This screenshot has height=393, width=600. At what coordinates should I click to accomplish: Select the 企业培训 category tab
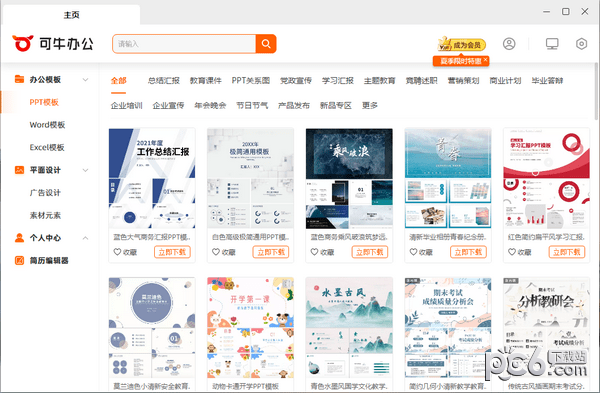(x=127, y=105)
